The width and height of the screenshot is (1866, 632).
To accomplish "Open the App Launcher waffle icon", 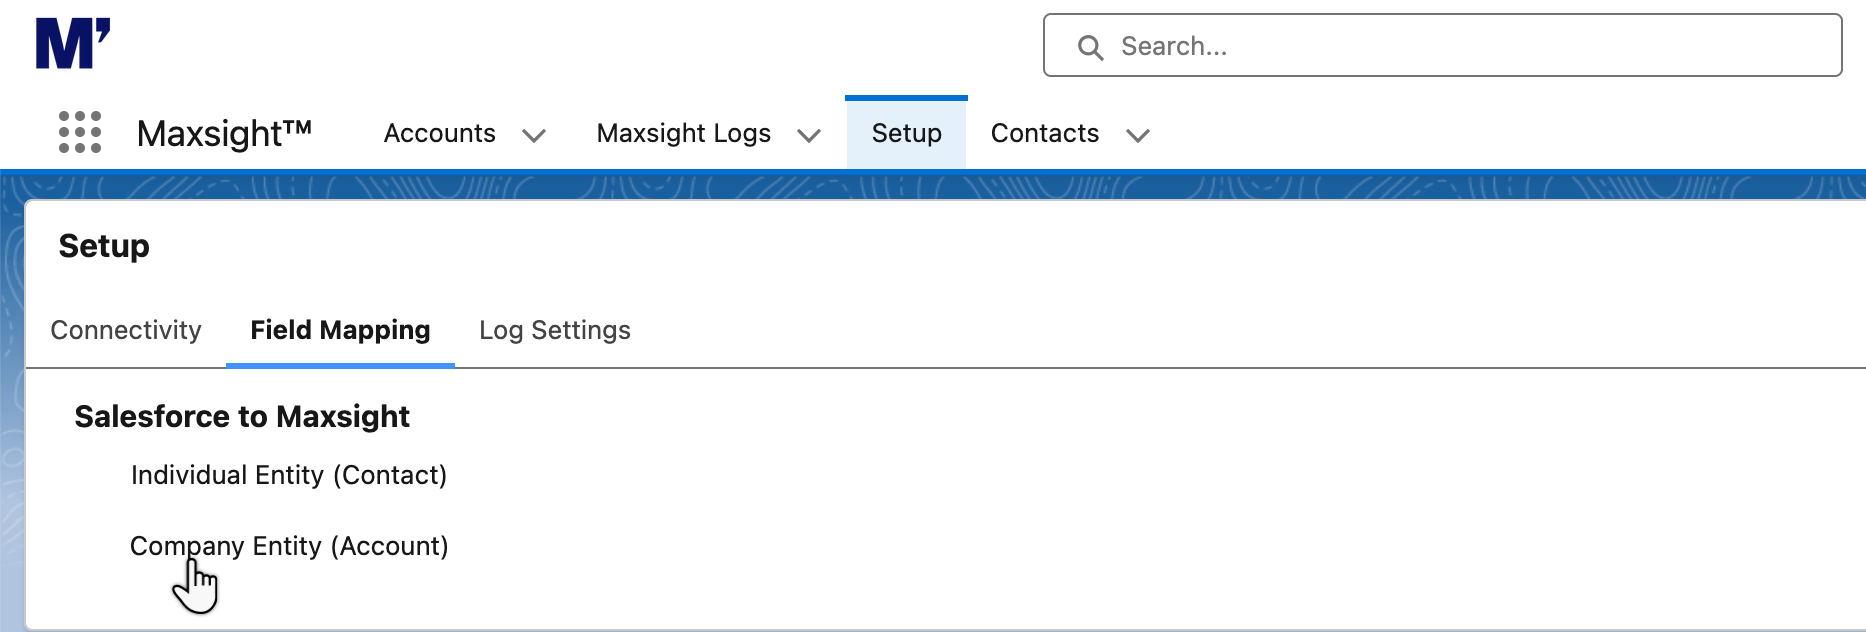I will click(x=80, y=132).
